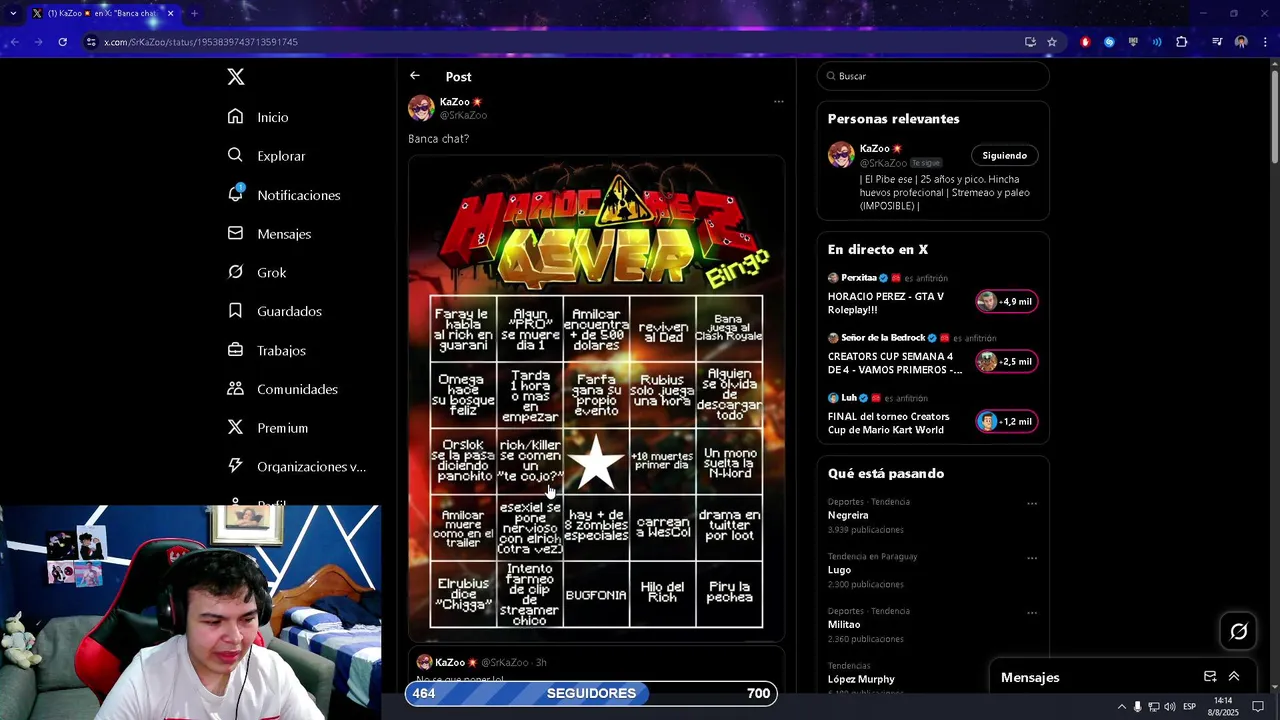The width and height of the screenshot is (1280, 720).
Task: Open the Chrome tab search dropdown
Action: (13, 13)
